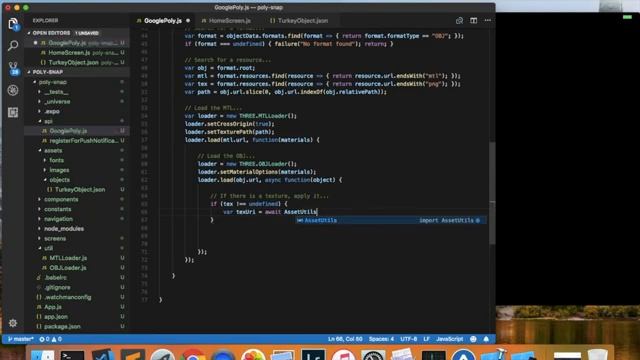
Task: Open Visual Studio Code from the dock
Action: click(102, 355)
